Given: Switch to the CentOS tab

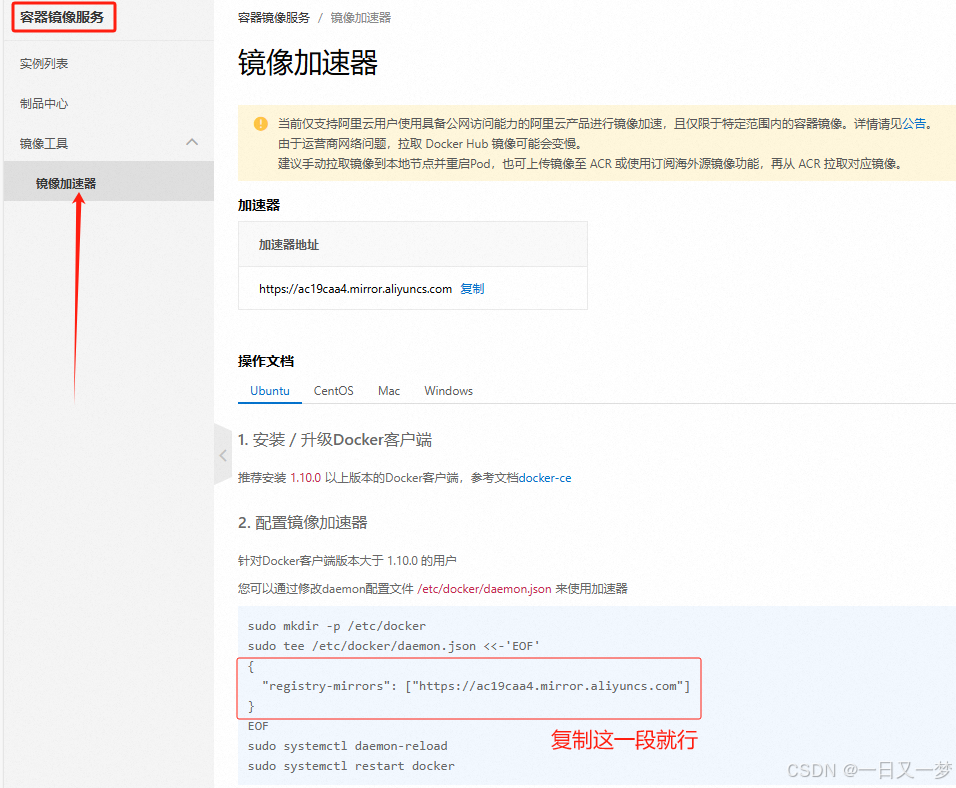Looking at the screenshot, I should pos(334,391).
